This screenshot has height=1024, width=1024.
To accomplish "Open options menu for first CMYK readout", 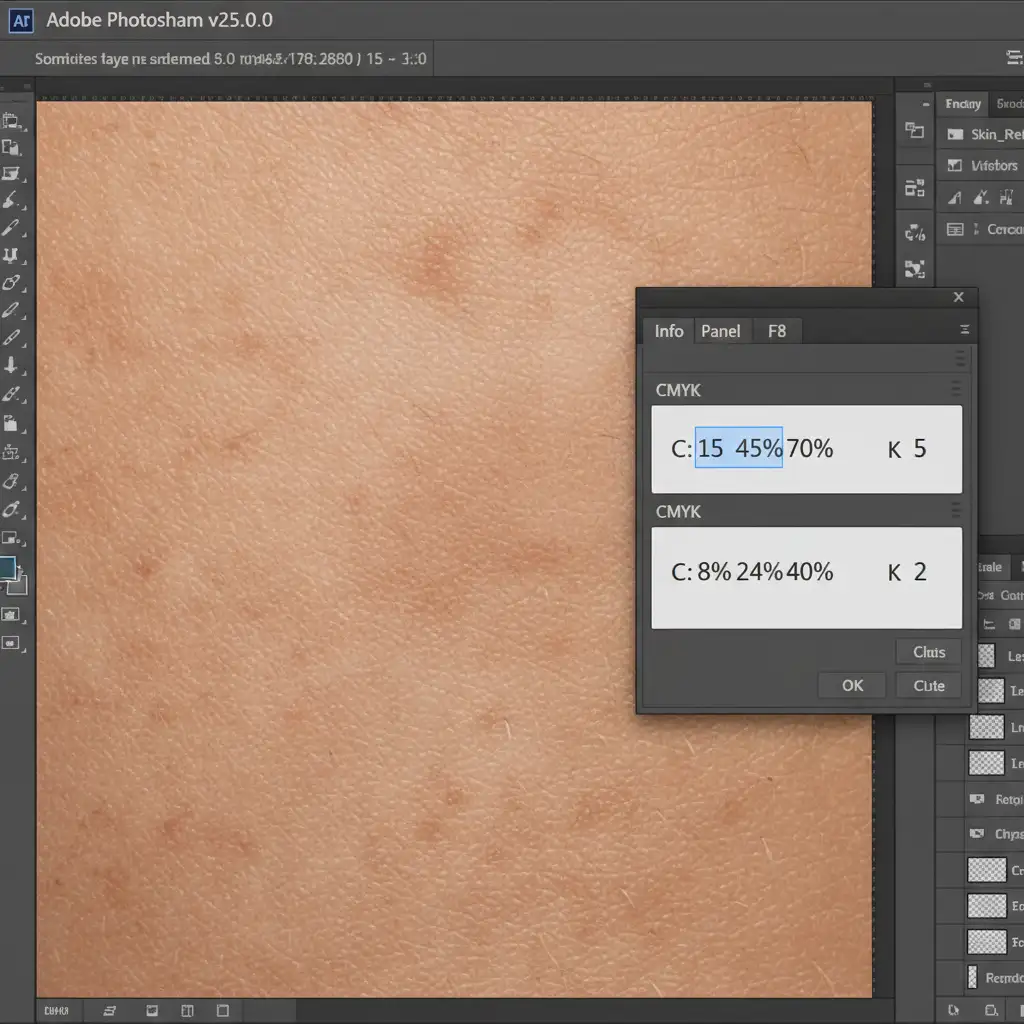I will coord(955,390).
